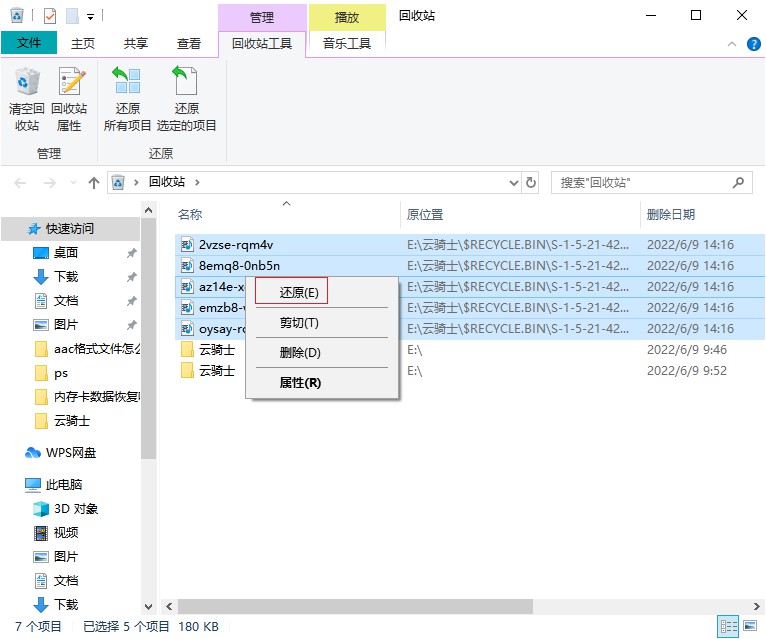The width and height of the screenshot is (766, 639).
Task: Open the recent locations dropdown arrow
Action: [73, 183]
